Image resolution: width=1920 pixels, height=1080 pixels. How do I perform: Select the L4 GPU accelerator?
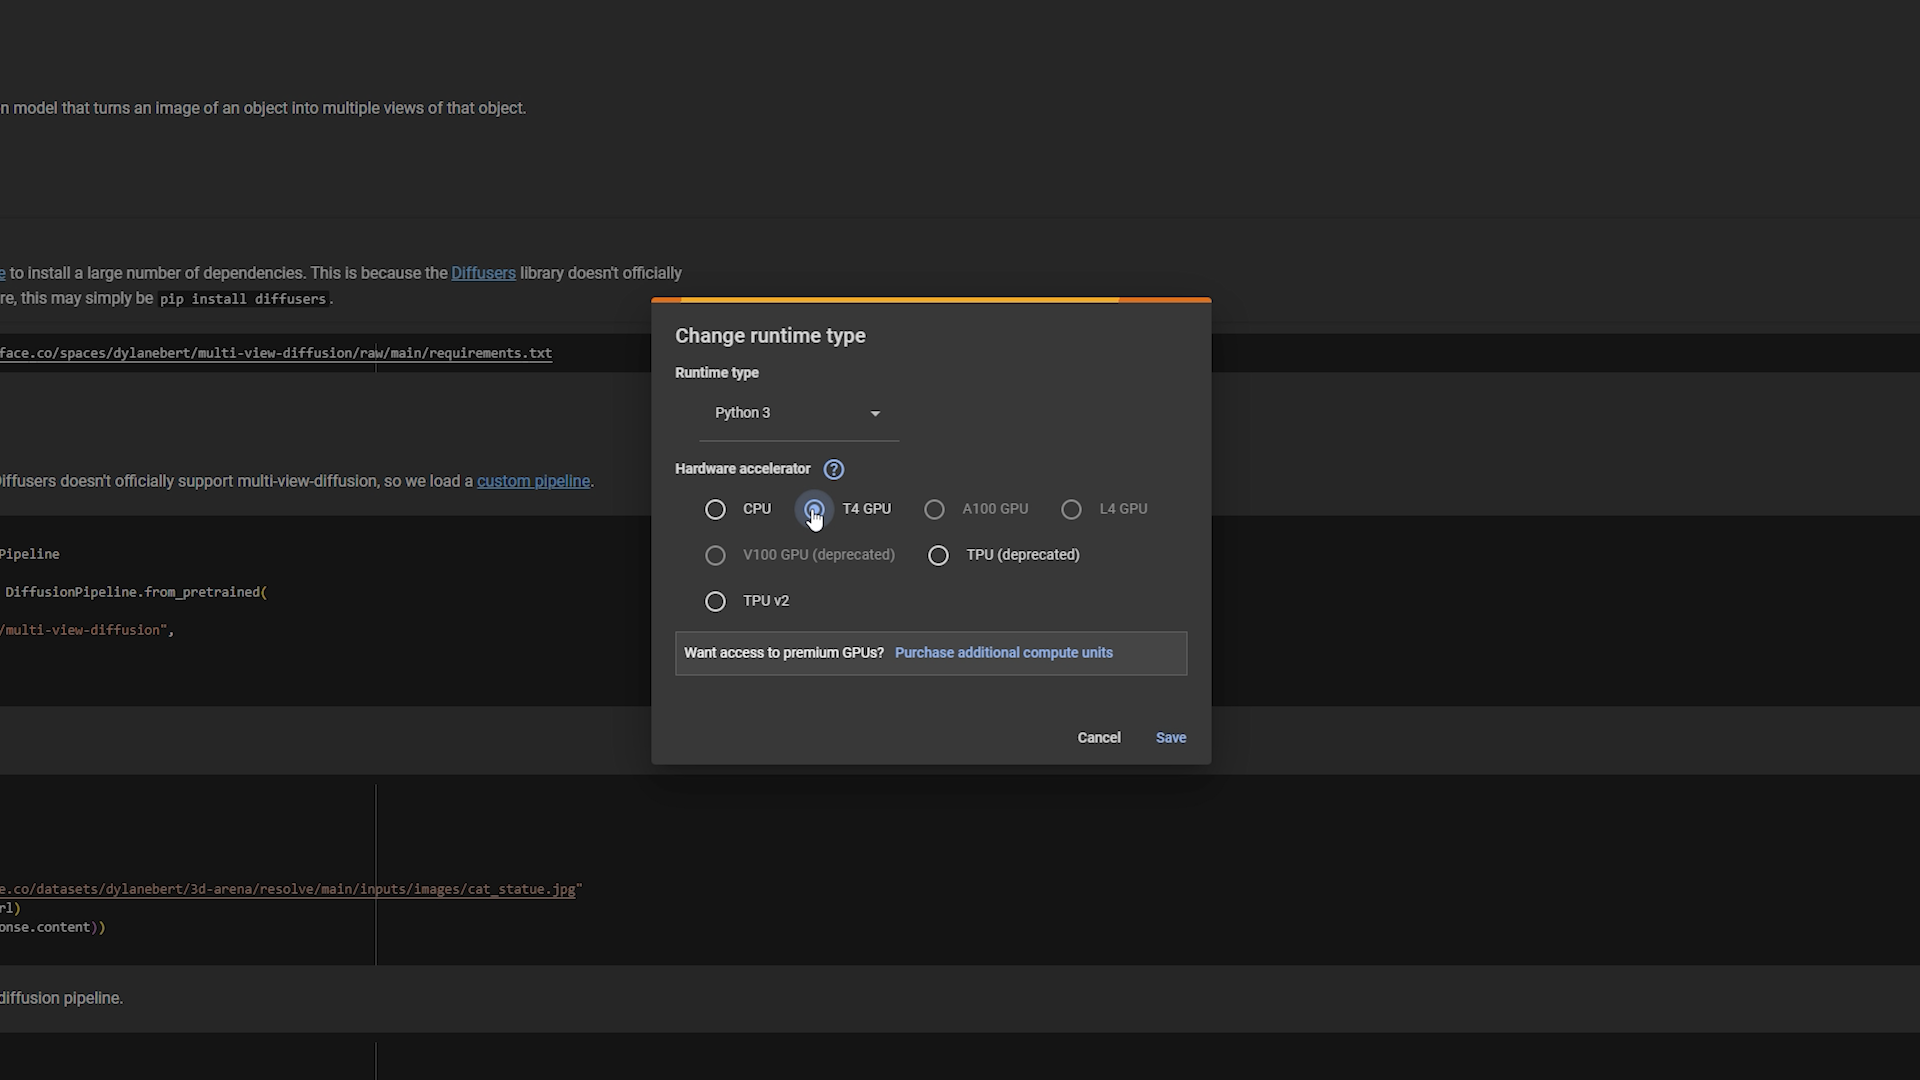tap(1071, 509)
